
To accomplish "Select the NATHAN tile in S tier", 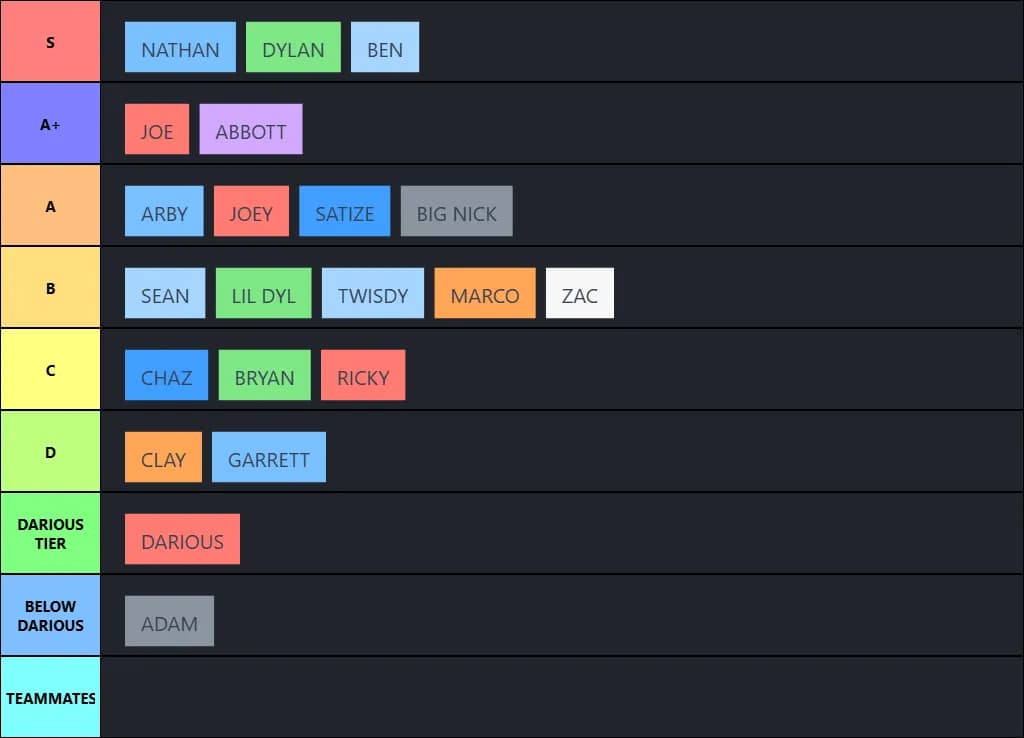I will tap(180, 47).
